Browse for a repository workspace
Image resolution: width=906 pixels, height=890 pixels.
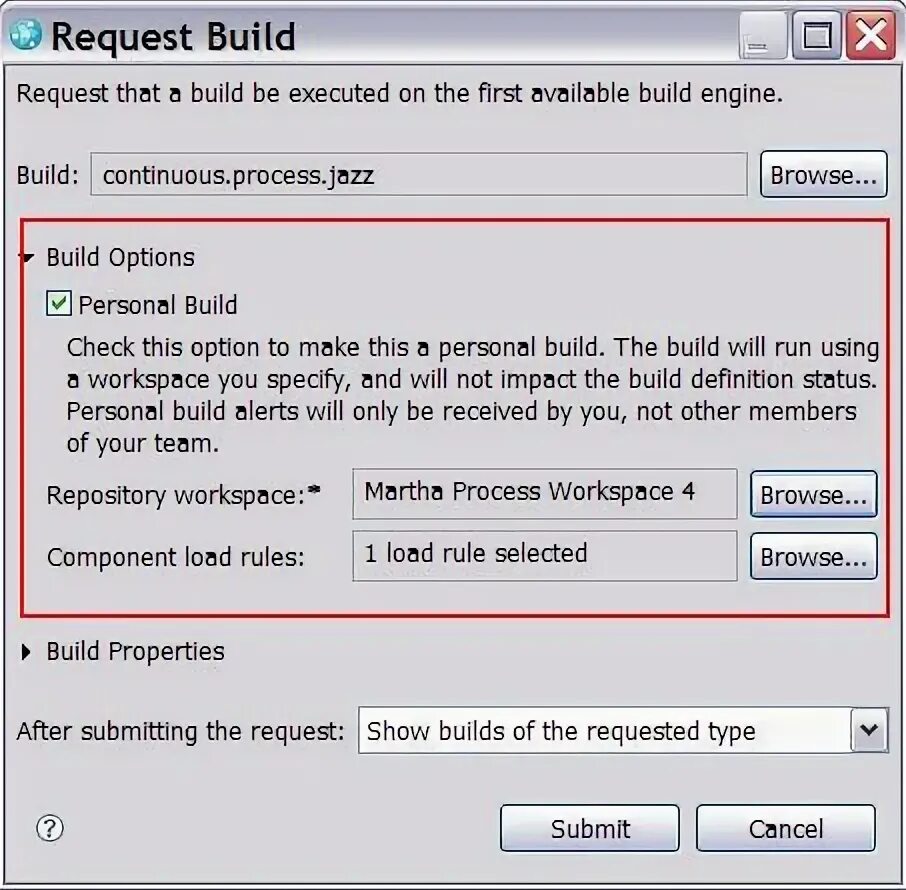coord(814,494)
